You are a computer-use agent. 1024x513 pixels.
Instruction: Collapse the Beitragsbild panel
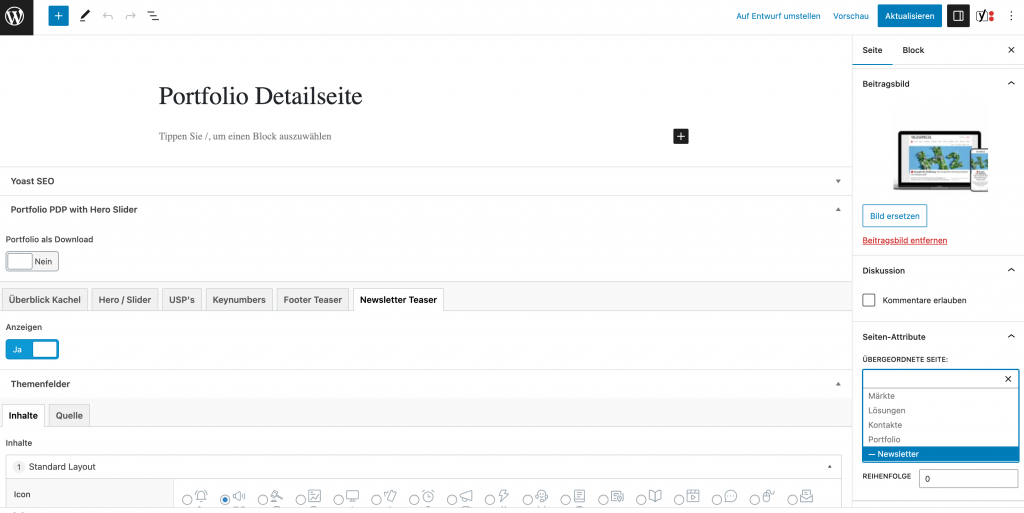[x=1011, y=84]
